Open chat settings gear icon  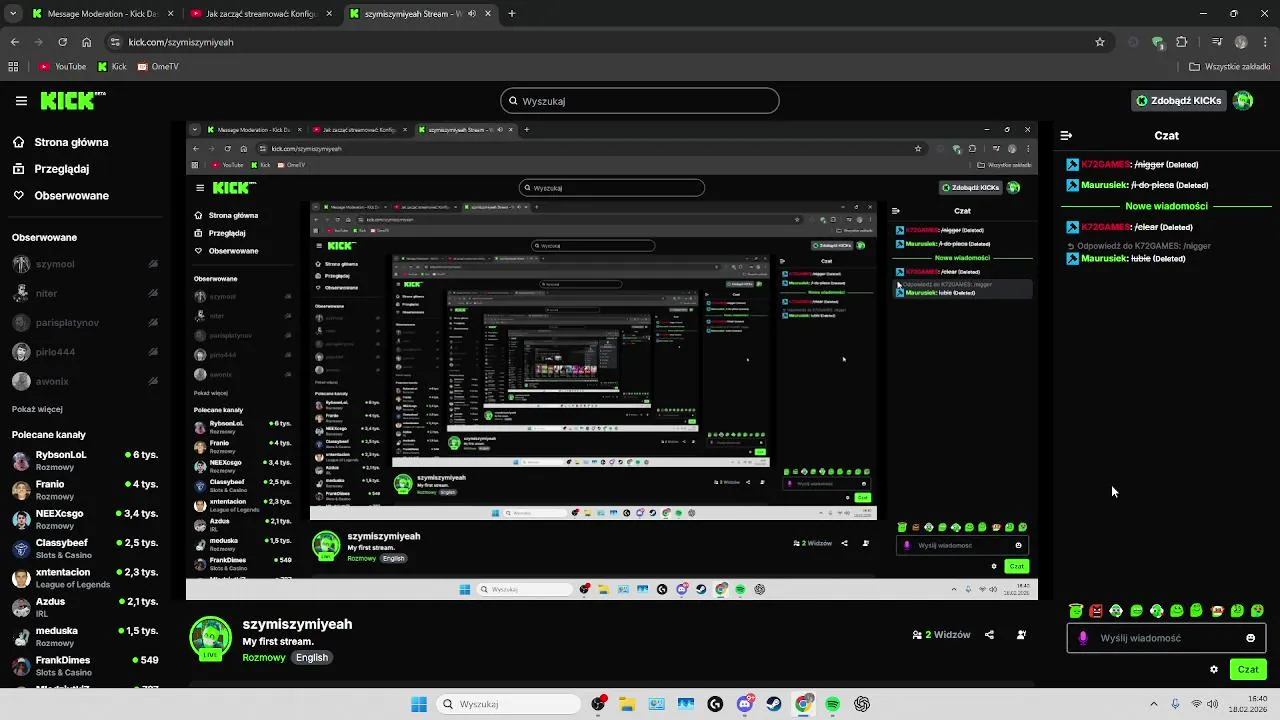1214,670
